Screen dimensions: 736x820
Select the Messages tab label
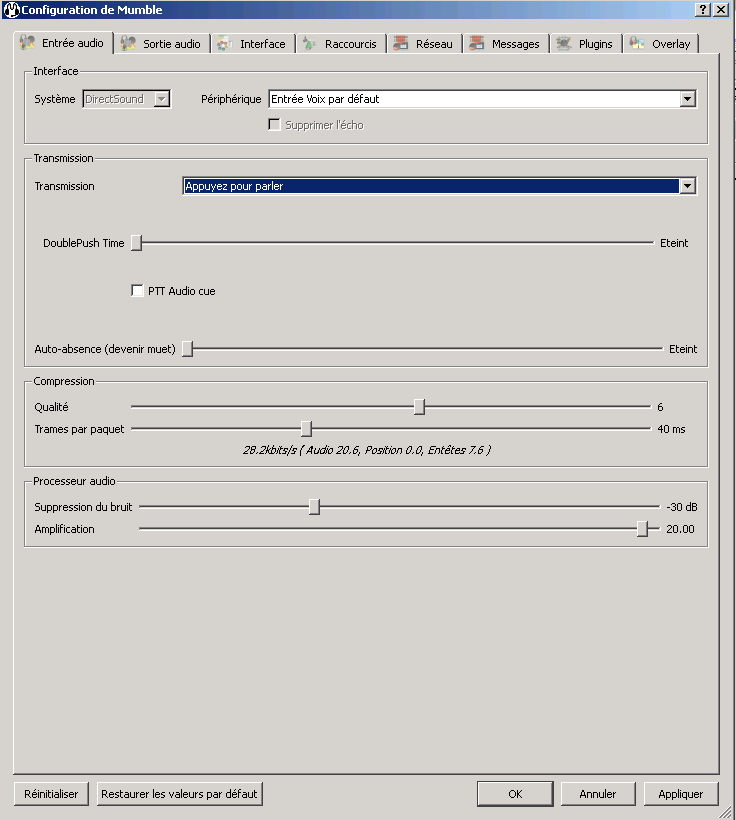tap(515, 44)
